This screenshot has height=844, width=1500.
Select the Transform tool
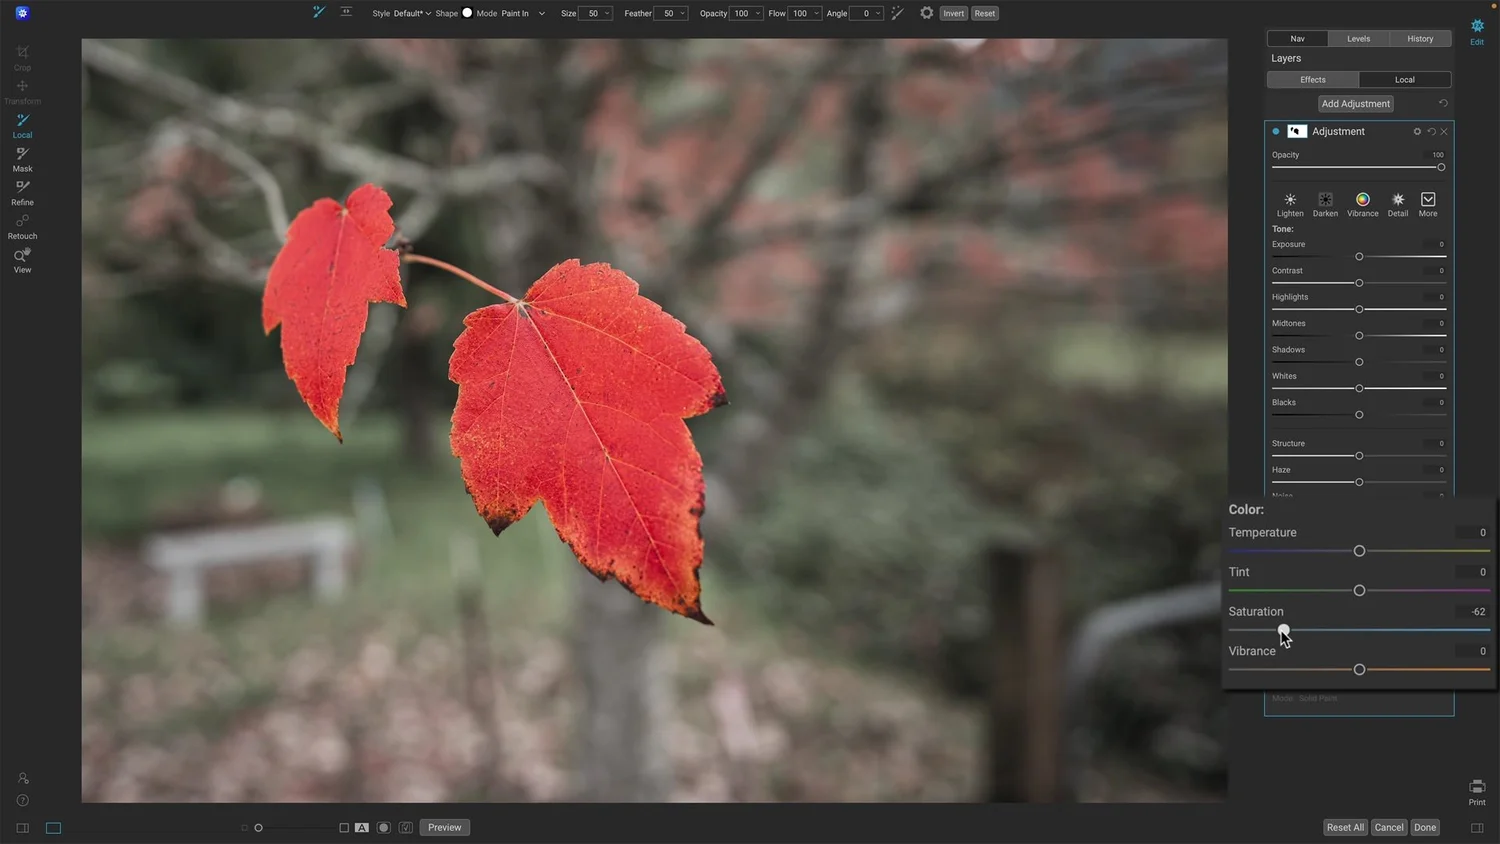point(22,90)
